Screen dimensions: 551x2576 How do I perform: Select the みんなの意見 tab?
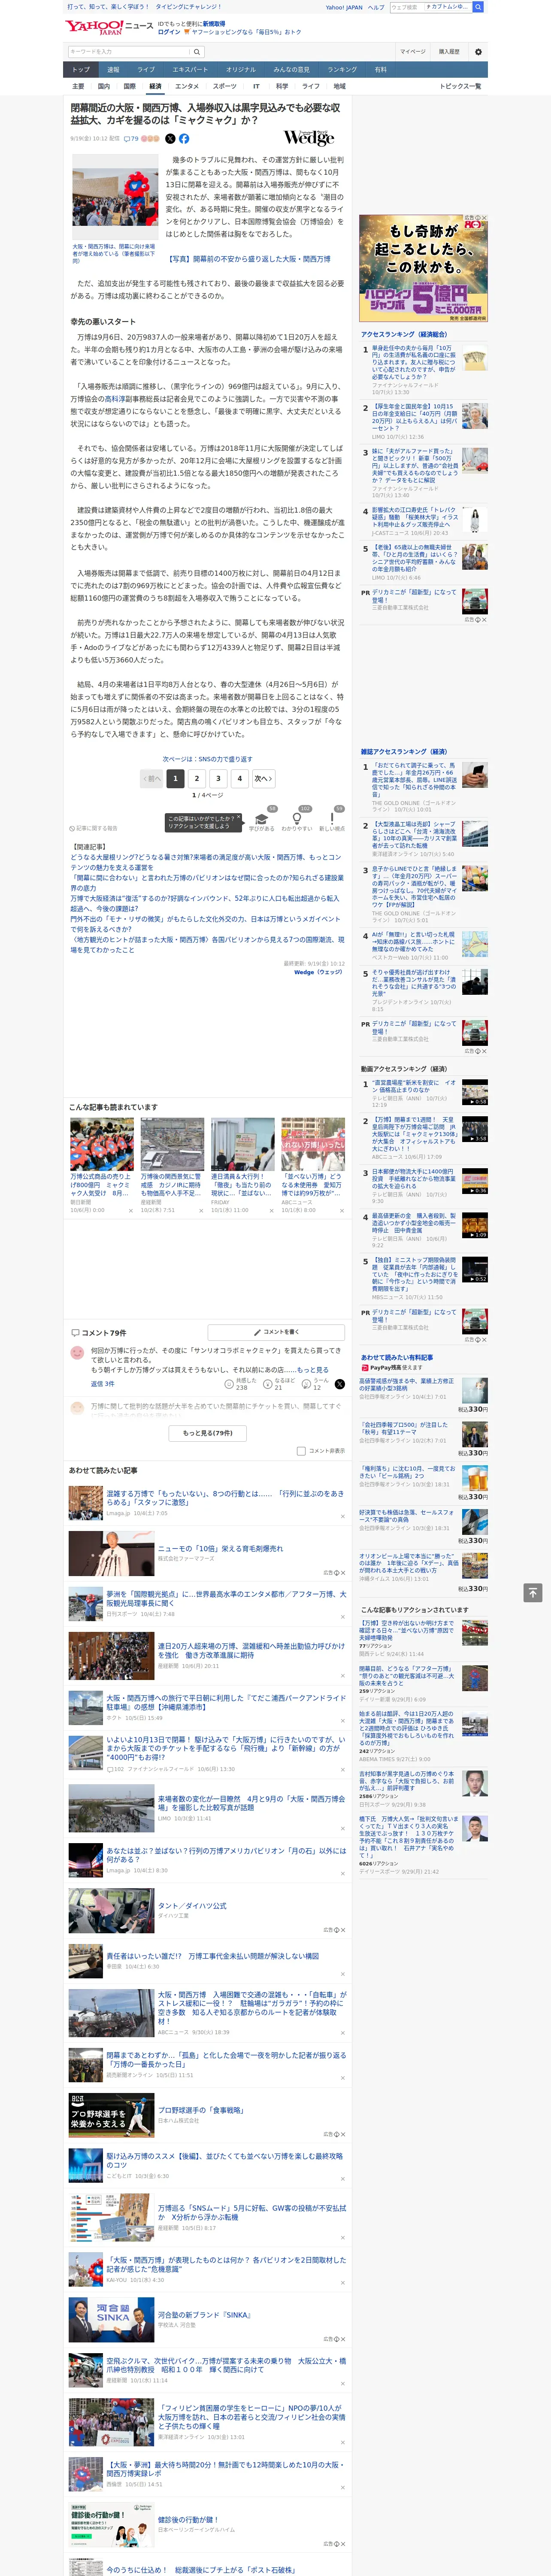click(x=291, y=70)
